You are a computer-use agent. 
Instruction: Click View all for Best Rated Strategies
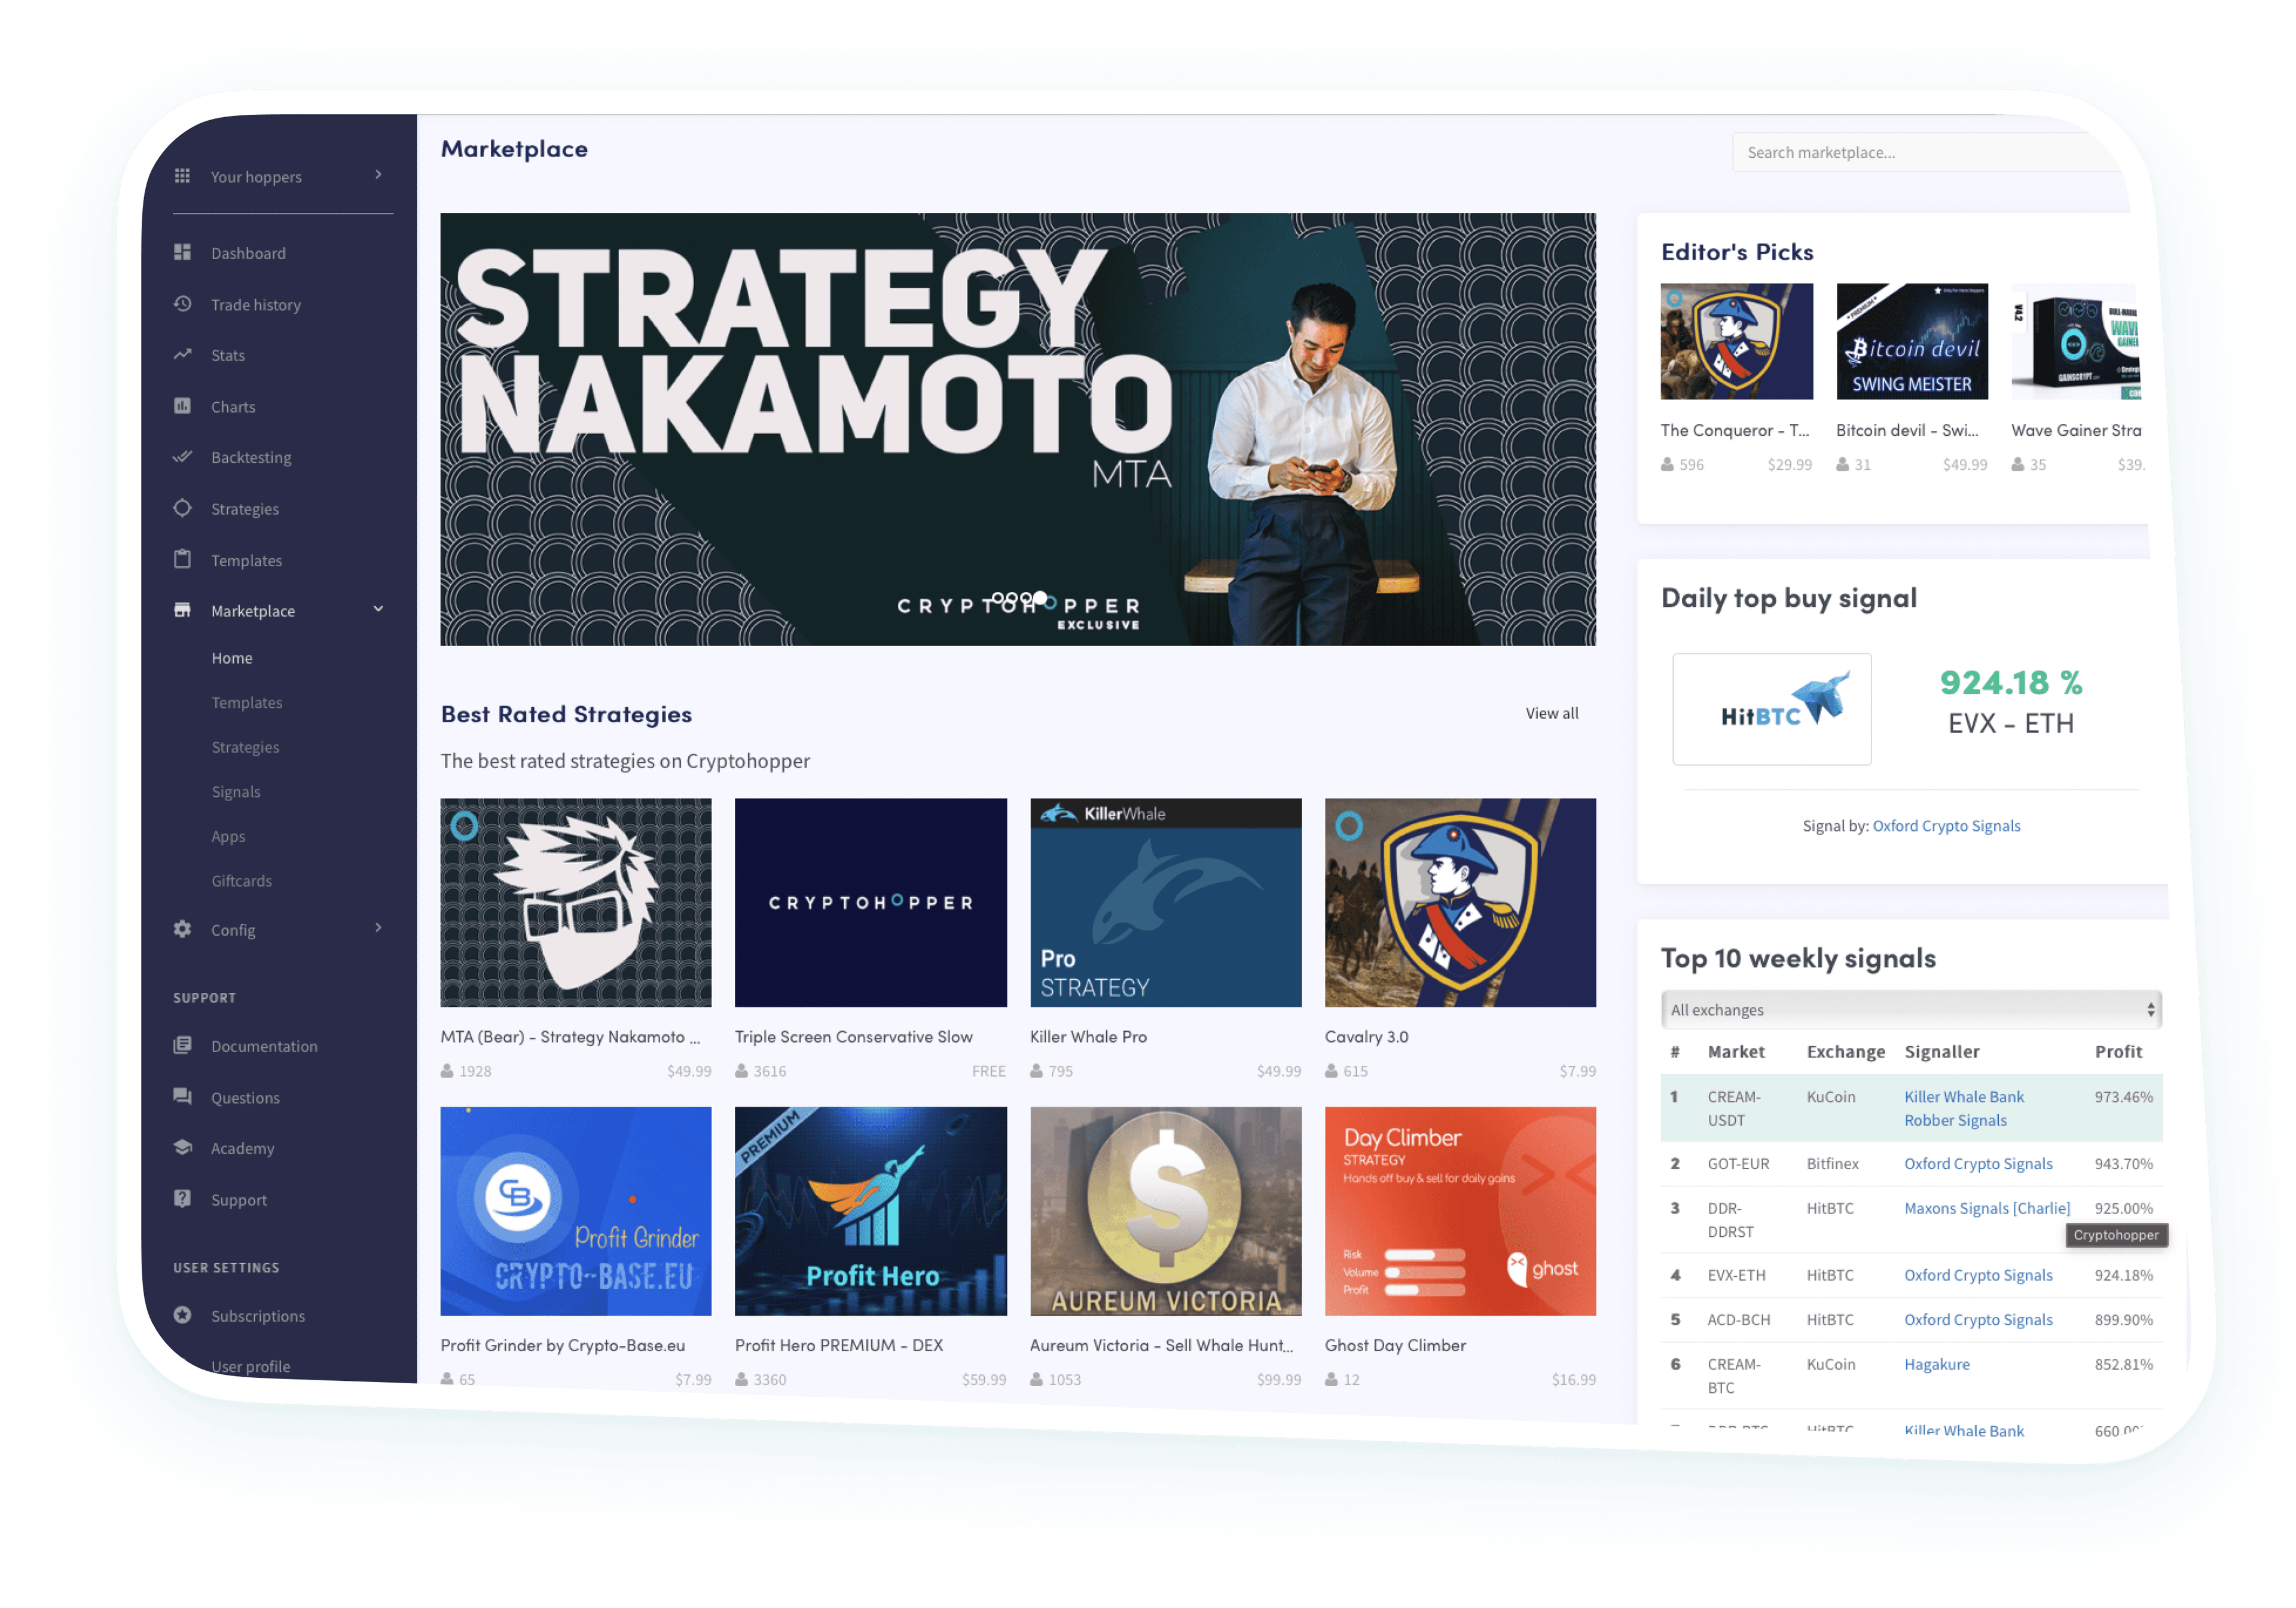[1552, 713]
